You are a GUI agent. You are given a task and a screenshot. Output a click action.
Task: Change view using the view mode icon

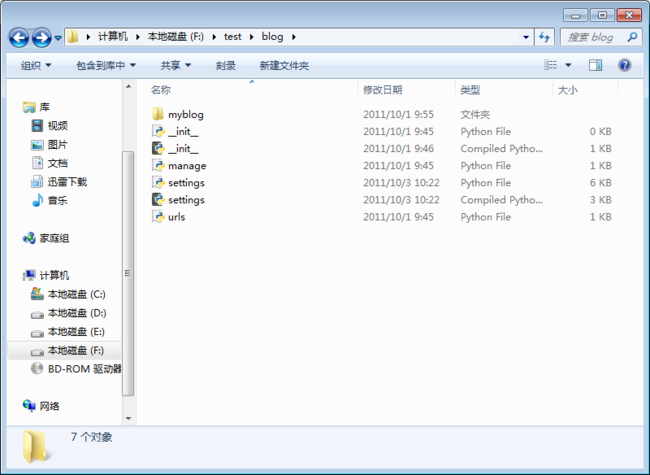(x=551, y=65)
